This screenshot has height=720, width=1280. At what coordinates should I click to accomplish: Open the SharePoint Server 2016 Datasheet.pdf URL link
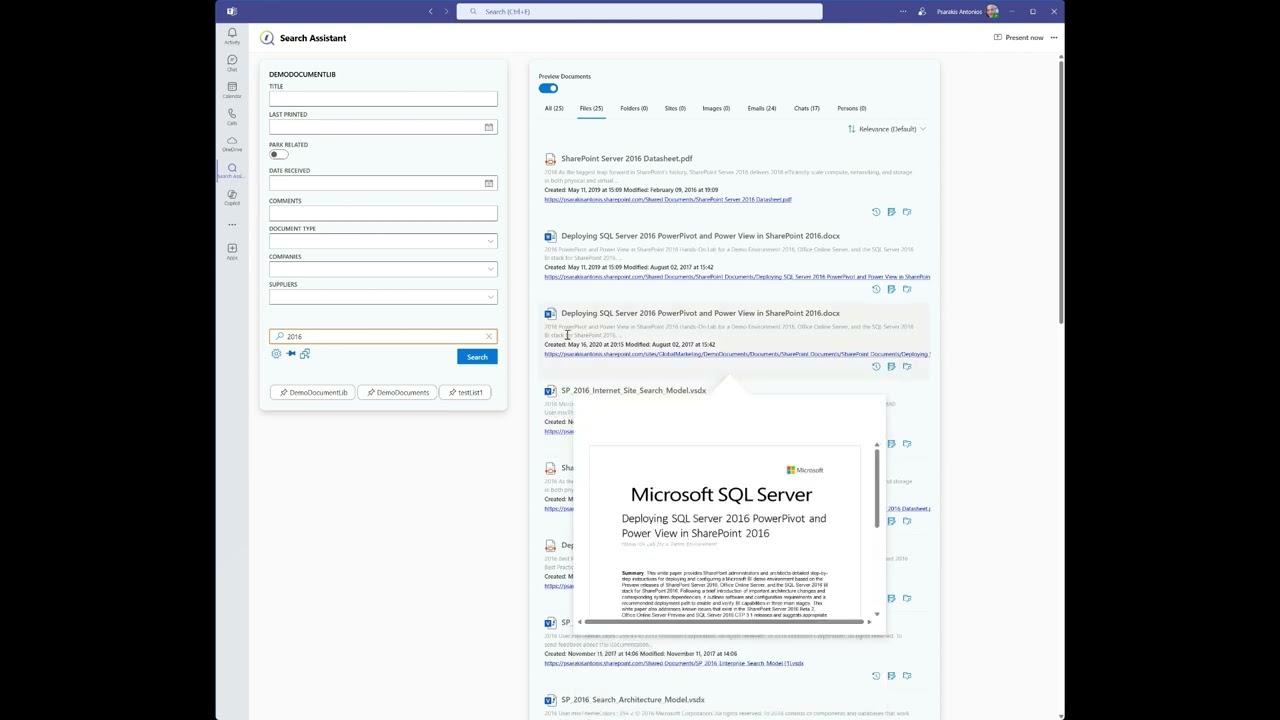pos(668,199)
